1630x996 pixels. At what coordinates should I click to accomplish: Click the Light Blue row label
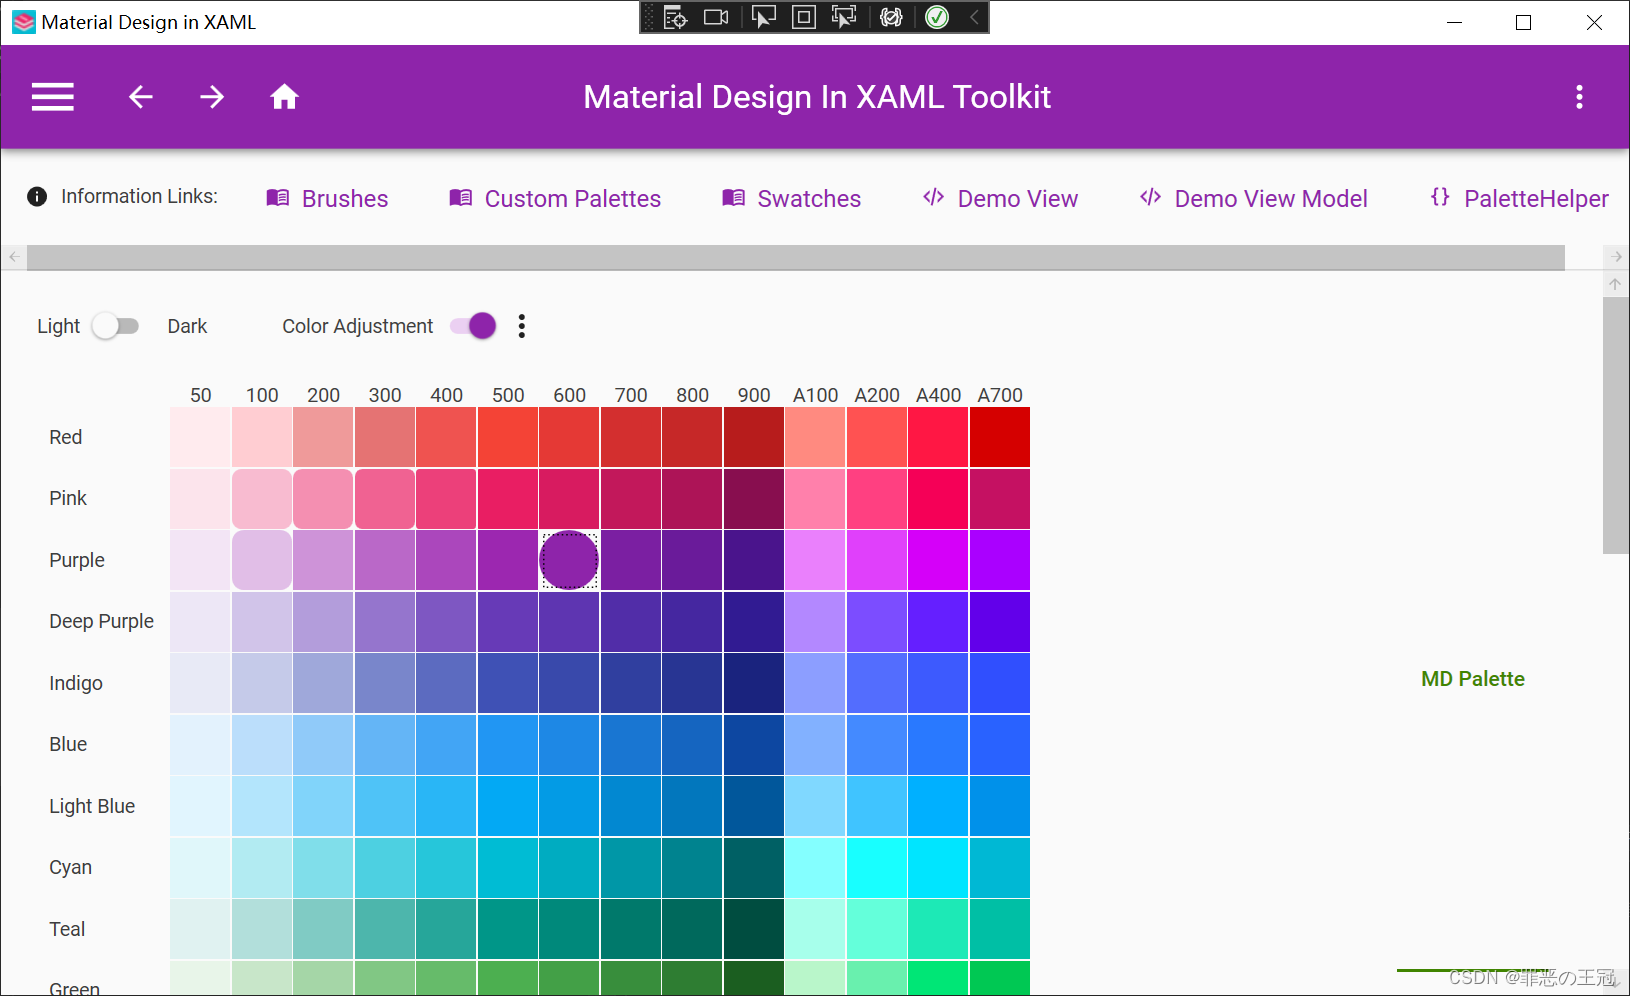tap(92, 806)
